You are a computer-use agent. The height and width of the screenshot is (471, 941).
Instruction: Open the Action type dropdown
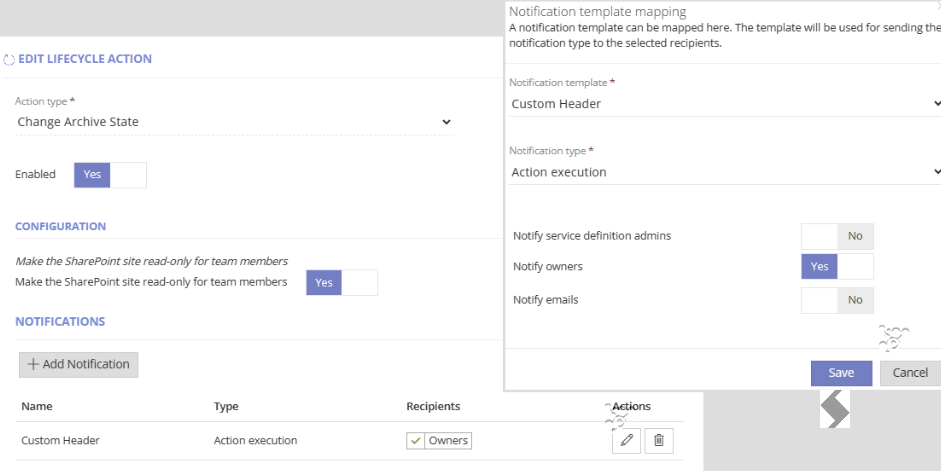234,122
